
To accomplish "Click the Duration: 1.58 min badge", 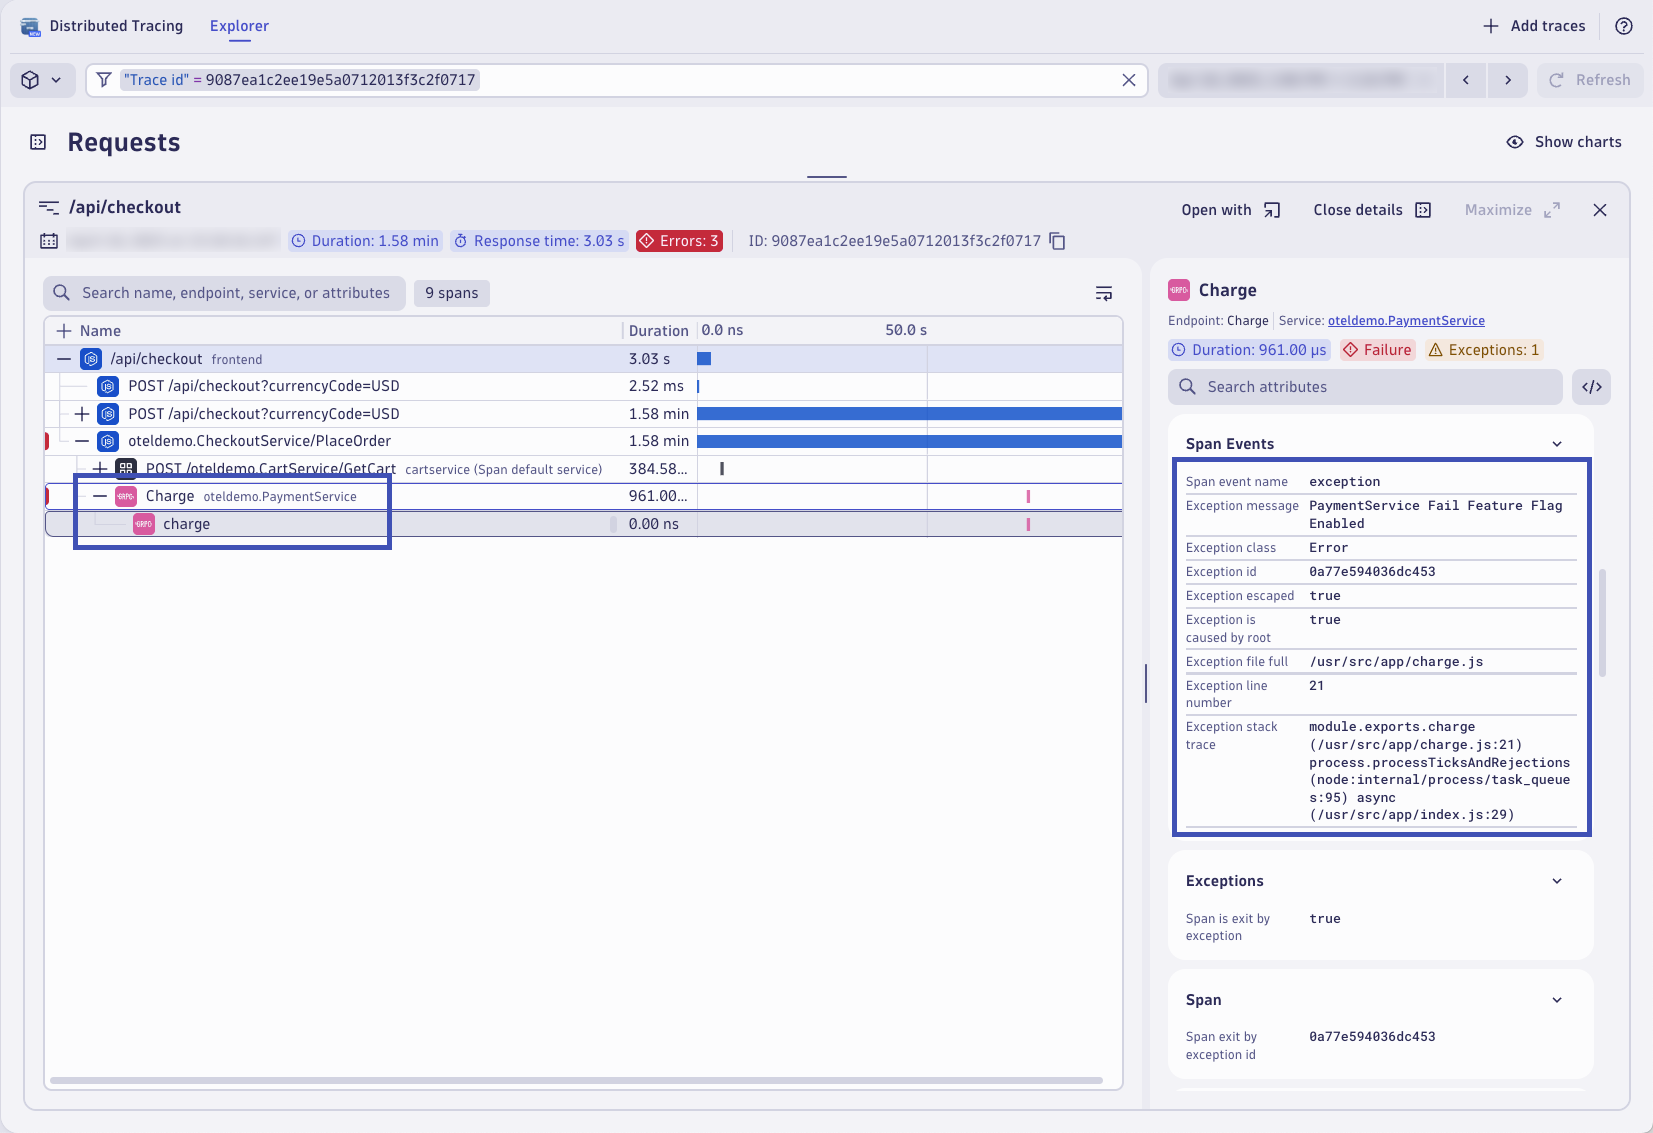I will (366, 241).
